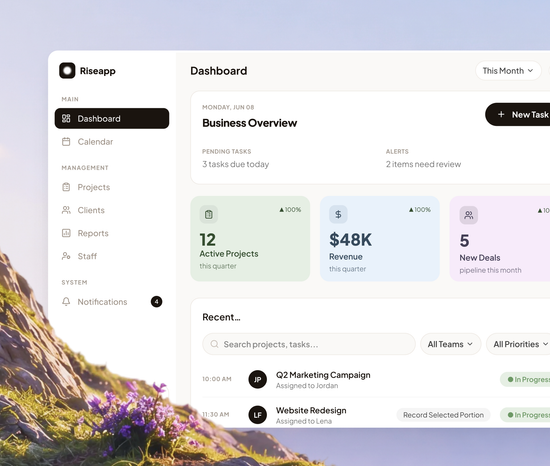This screenshot has height=466, width=550.
Task: Click the Riseapp brand name
Action: coord(98,71)
